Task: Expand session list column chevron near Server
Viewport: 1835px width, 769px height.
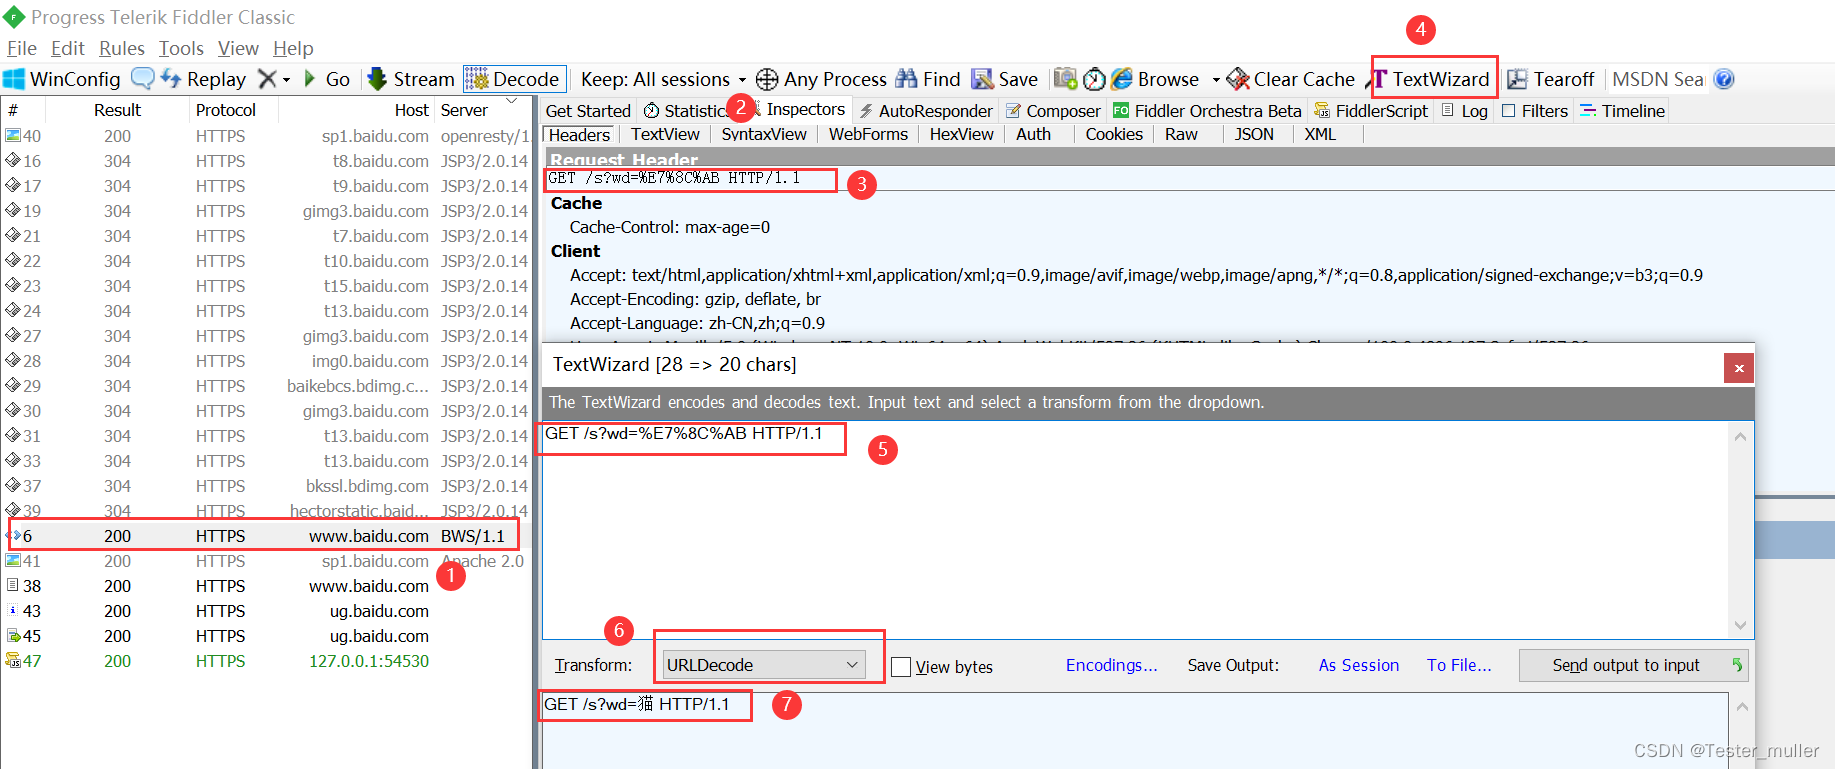Action: (512, 101)
